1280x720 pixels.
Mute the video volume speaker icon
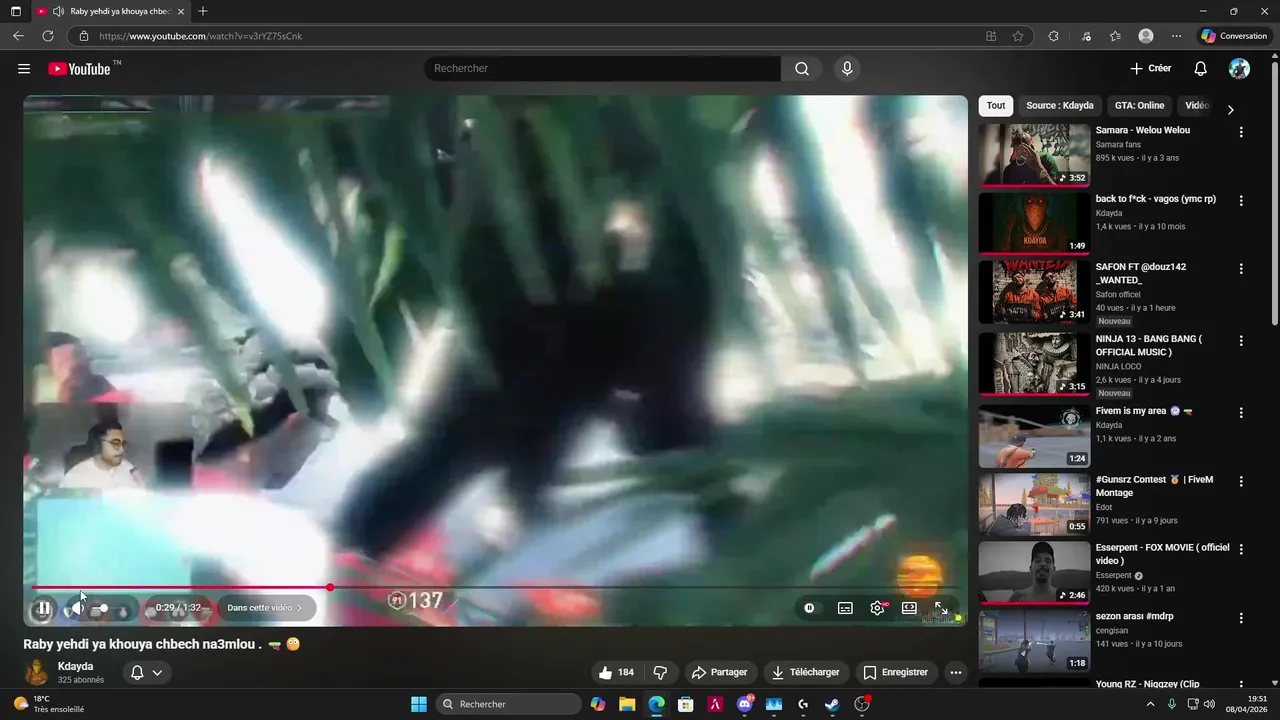(78, 608)
